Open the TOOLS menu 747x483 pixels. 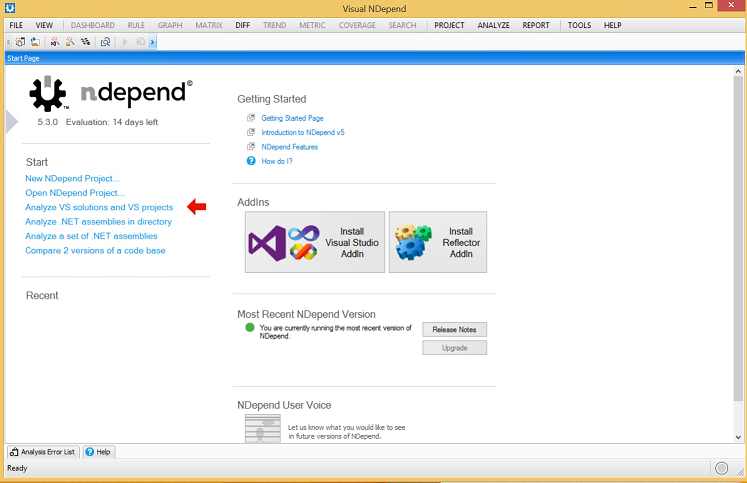[x=579, y=25]
